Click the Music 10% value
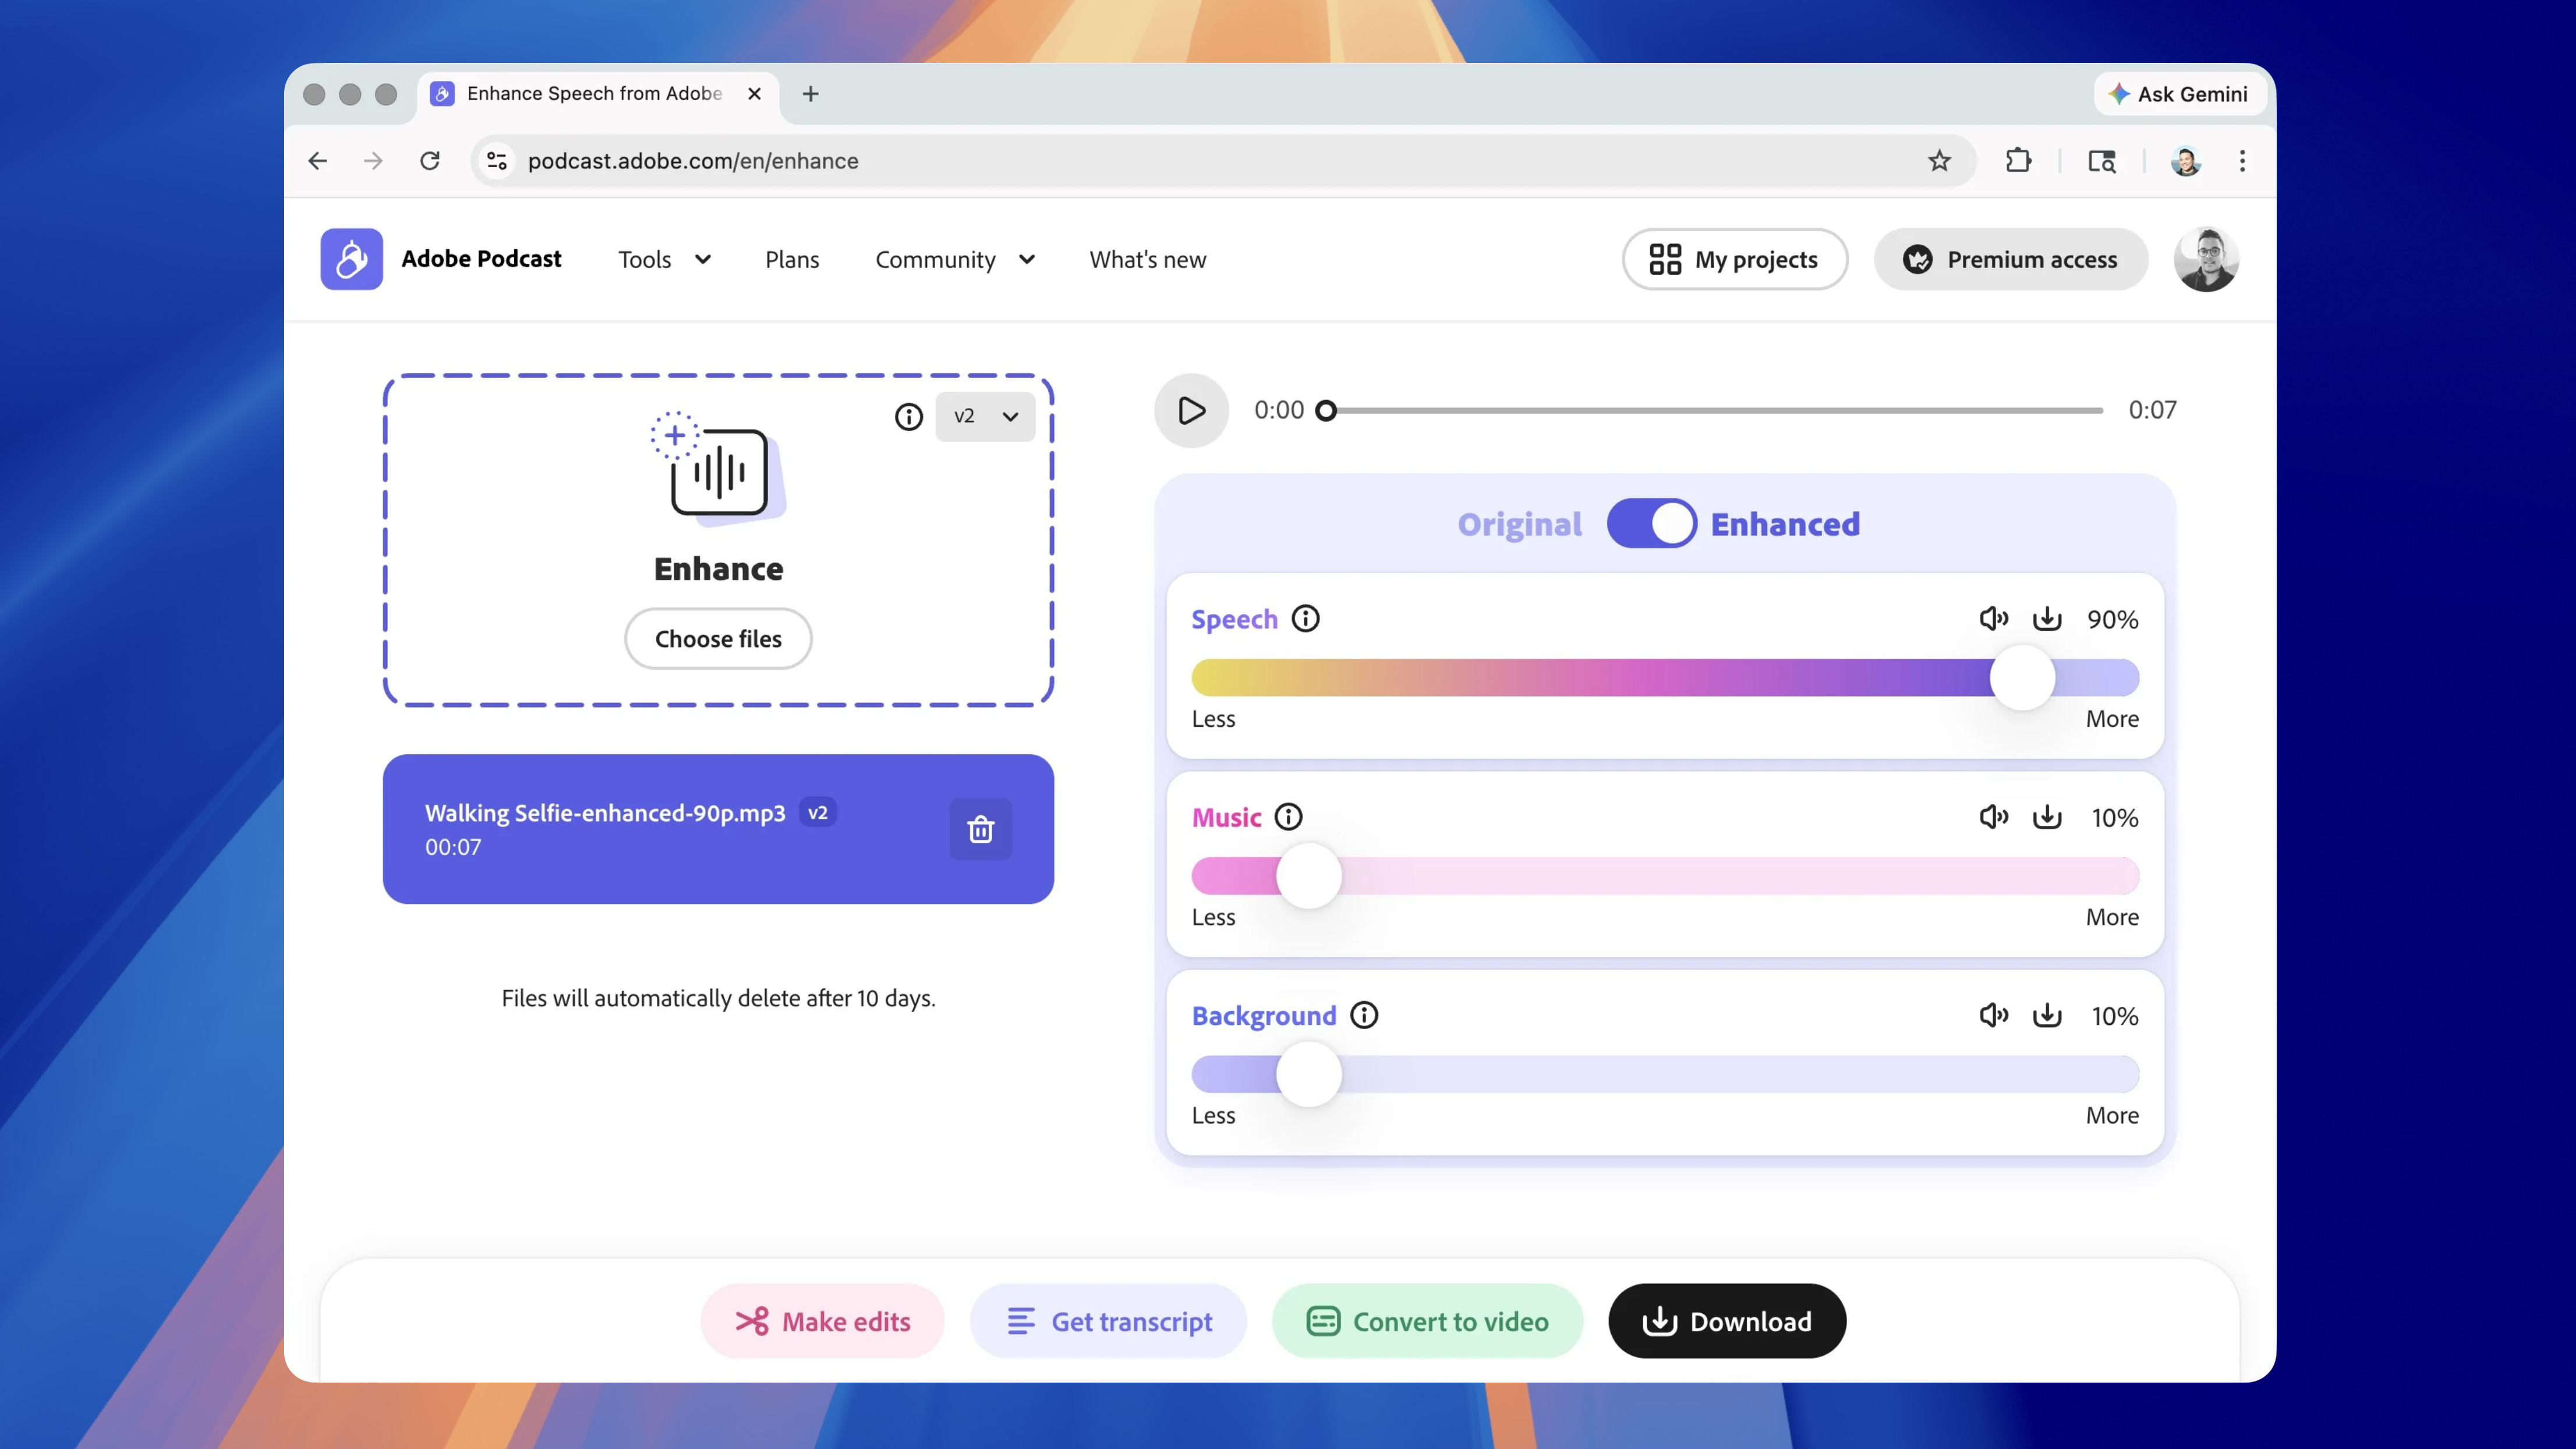Screen dimensions: 2576x1449 (x=2114, y=817)
